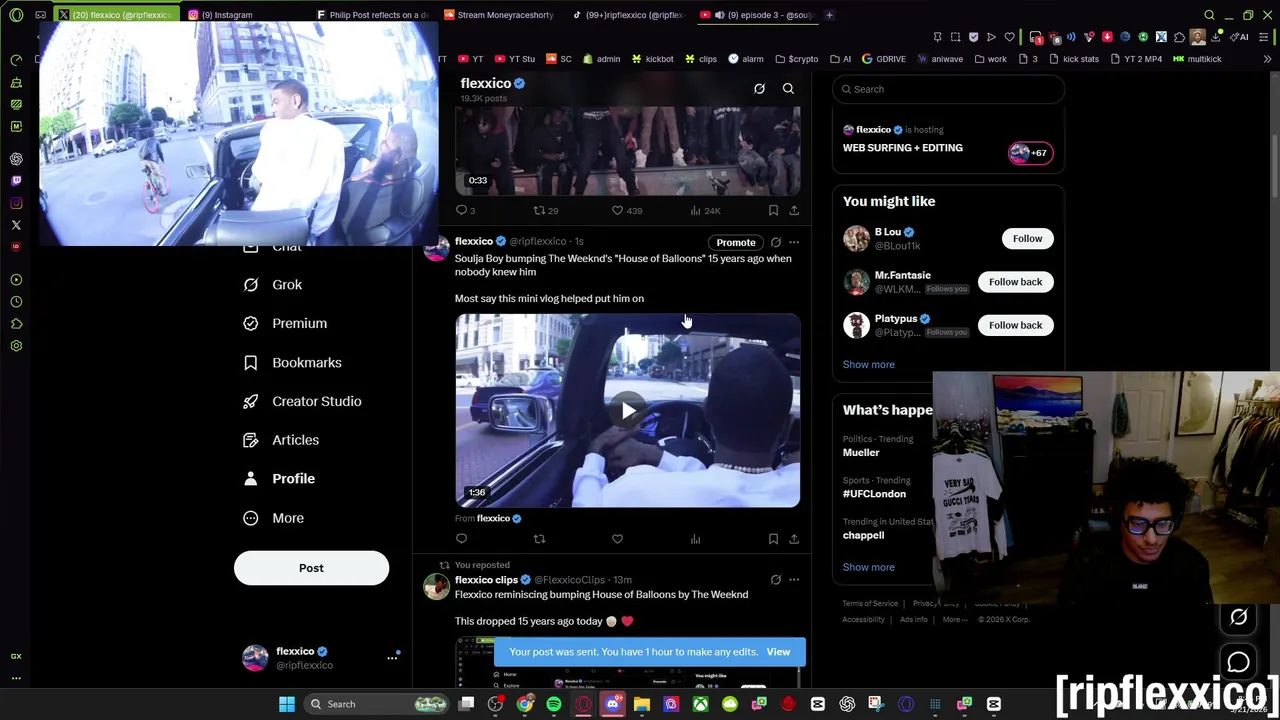Open the $crypto bookmark folder
1280x720 pixels.
(796, 59)
